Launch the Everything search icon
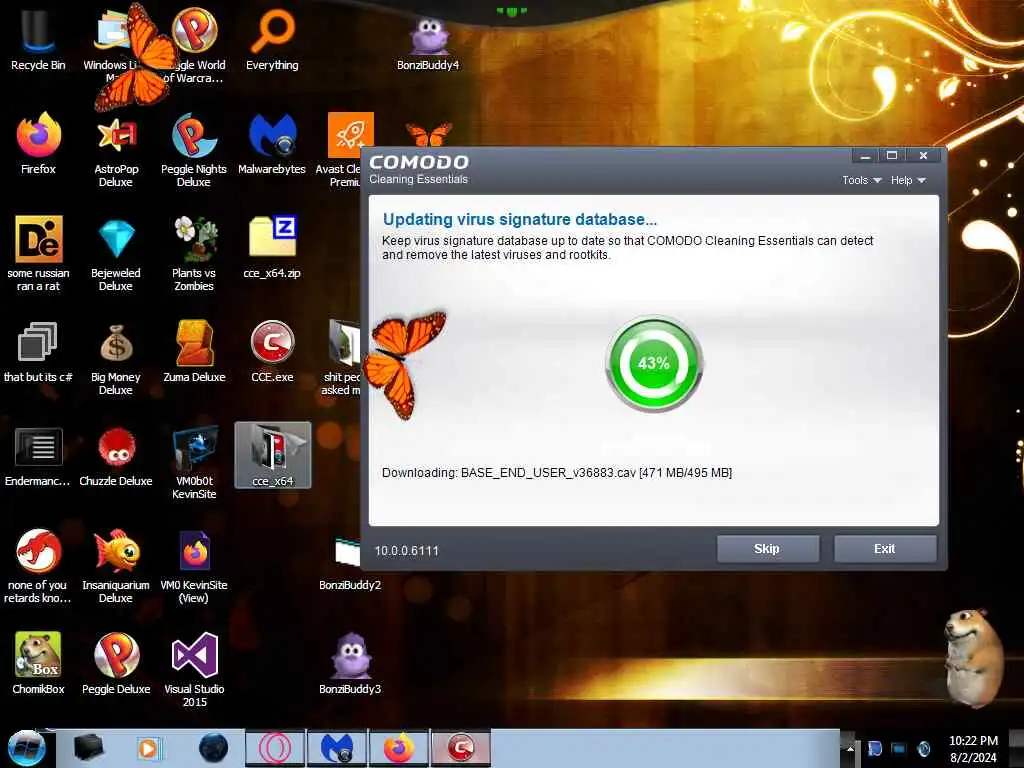Viewport: 1024px width, 768px height. pos(272,39)
